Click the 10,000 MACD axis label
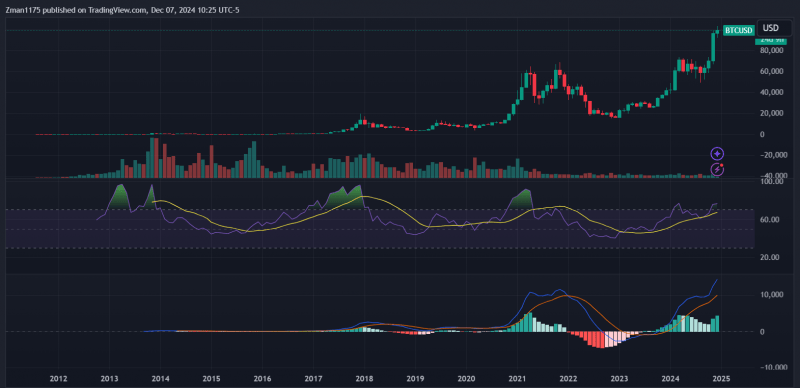The image size is (800, 388). click(x=771, y=295)
